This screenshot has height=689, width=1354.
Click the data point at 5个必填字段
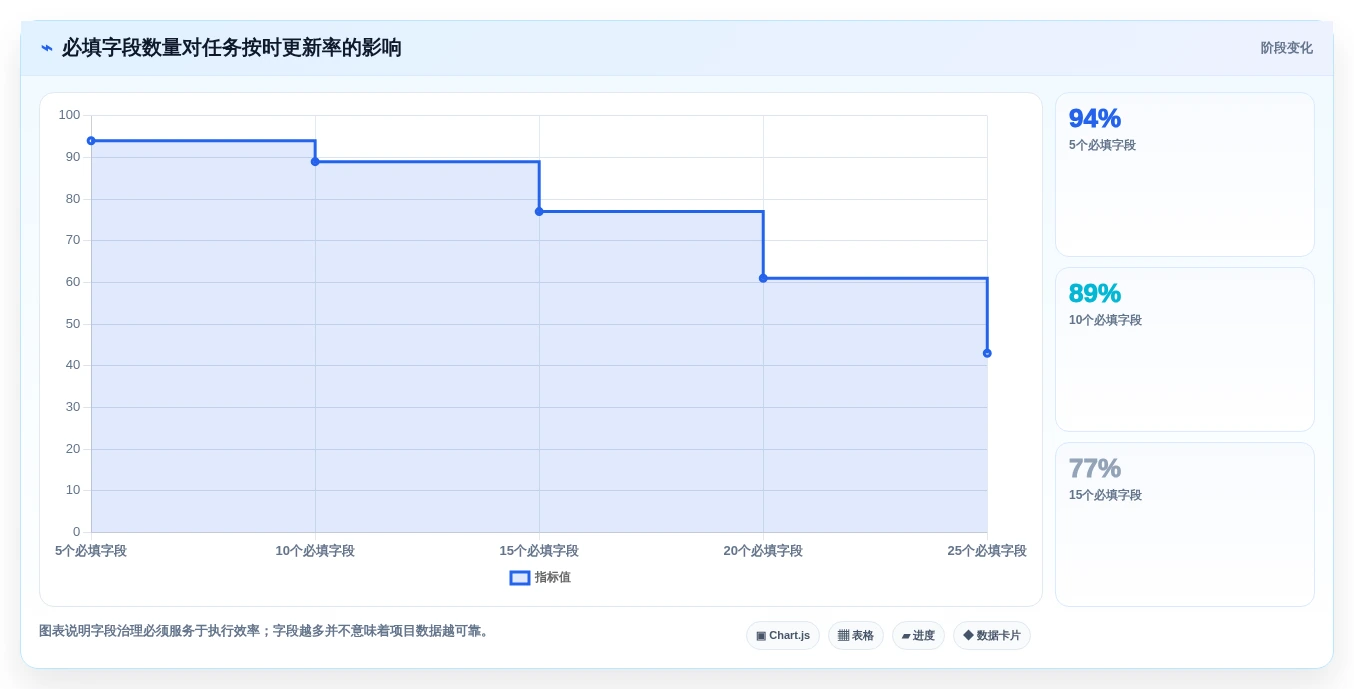pos(91,141)
